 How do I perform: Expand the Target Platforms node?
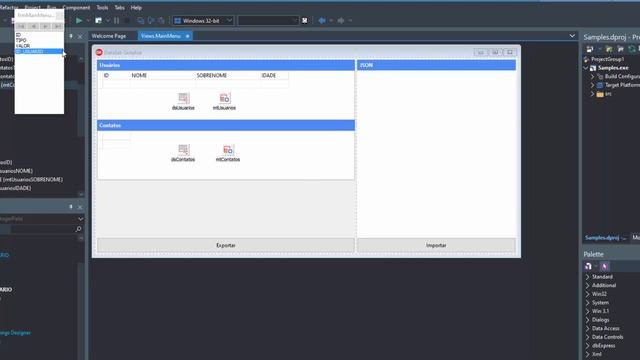(593, 85)
